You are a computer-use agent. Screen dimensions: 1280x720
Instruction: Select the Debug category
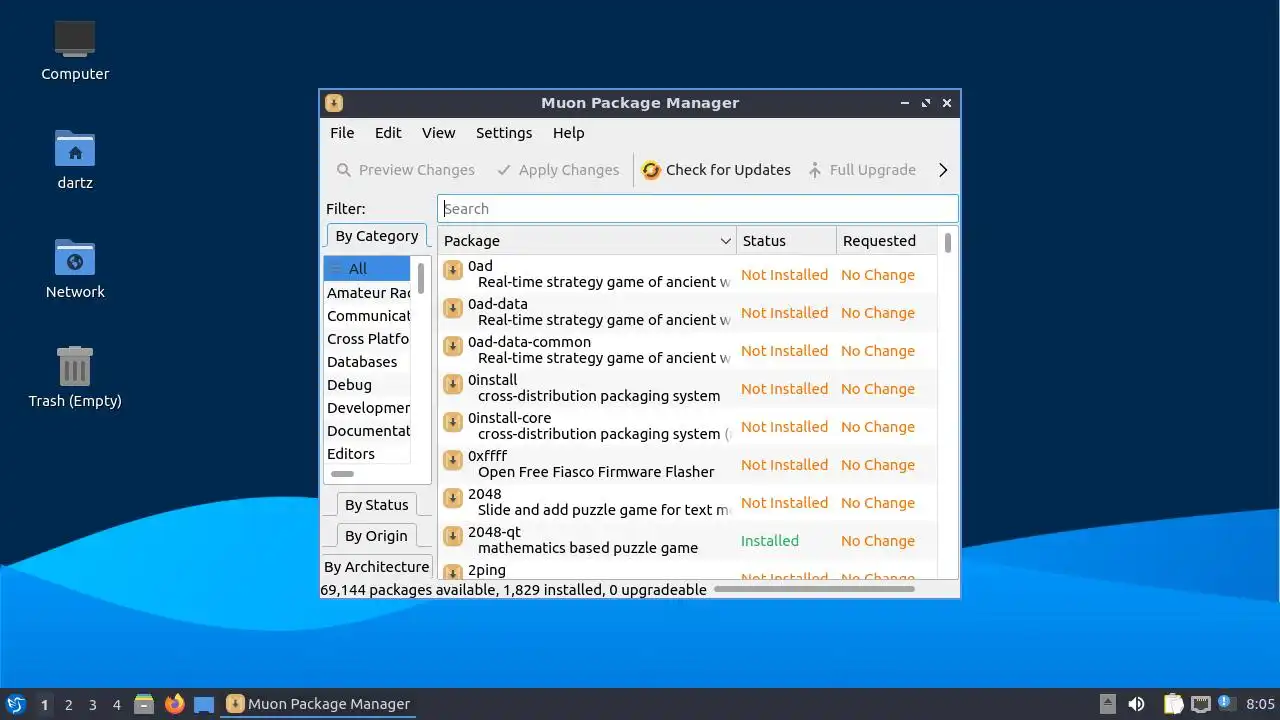pos(366,385)
